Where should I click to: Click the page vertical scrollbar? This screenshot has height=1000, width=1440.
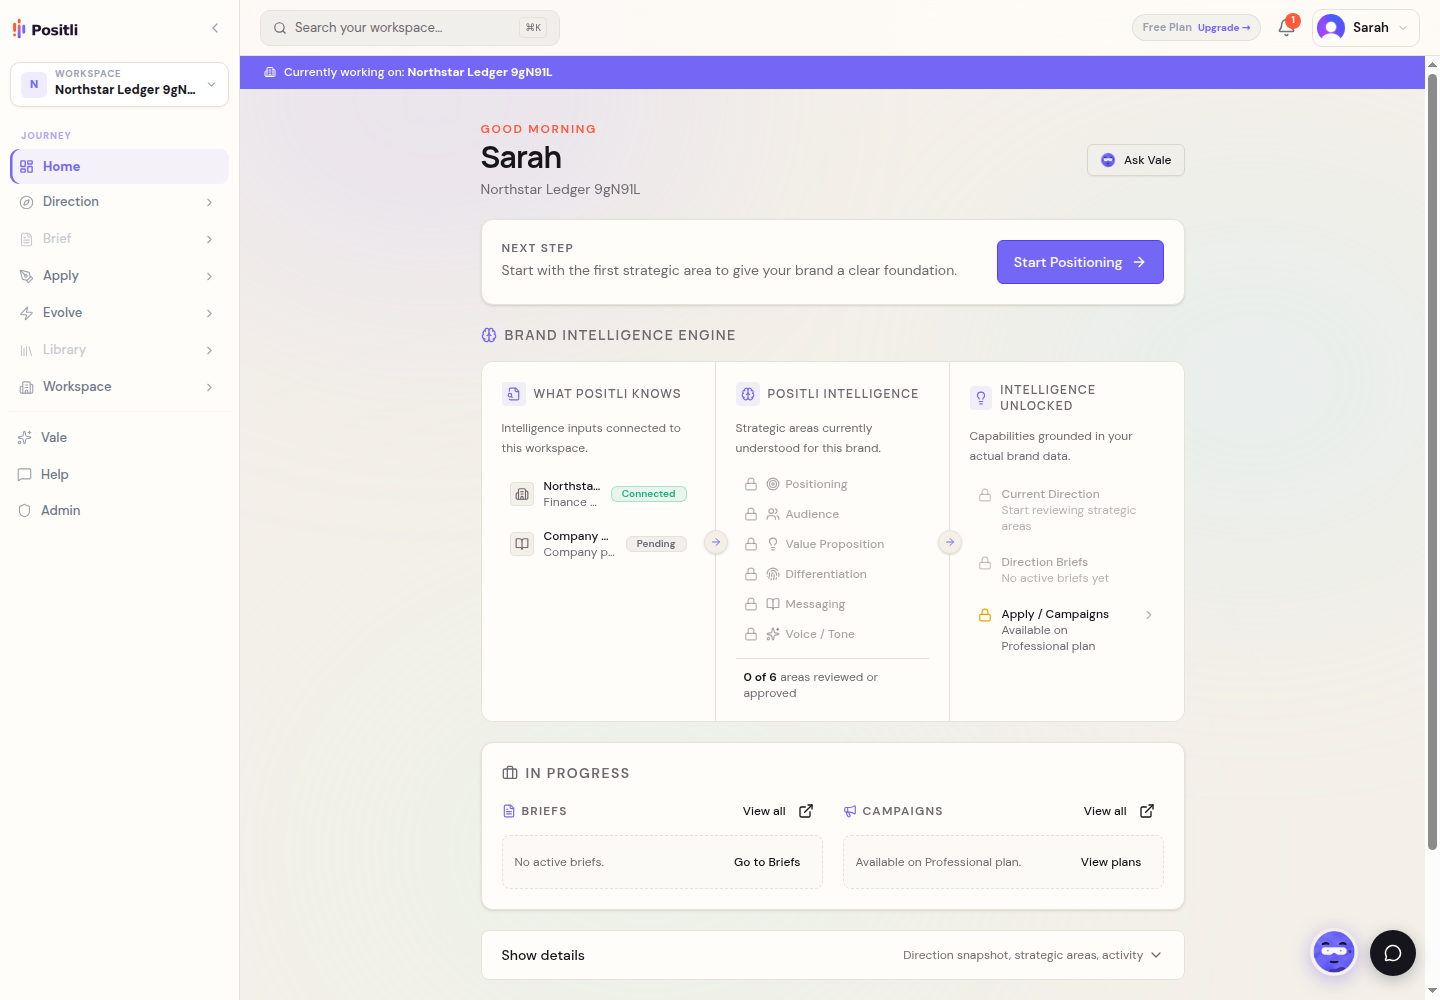pos(1432,460)
